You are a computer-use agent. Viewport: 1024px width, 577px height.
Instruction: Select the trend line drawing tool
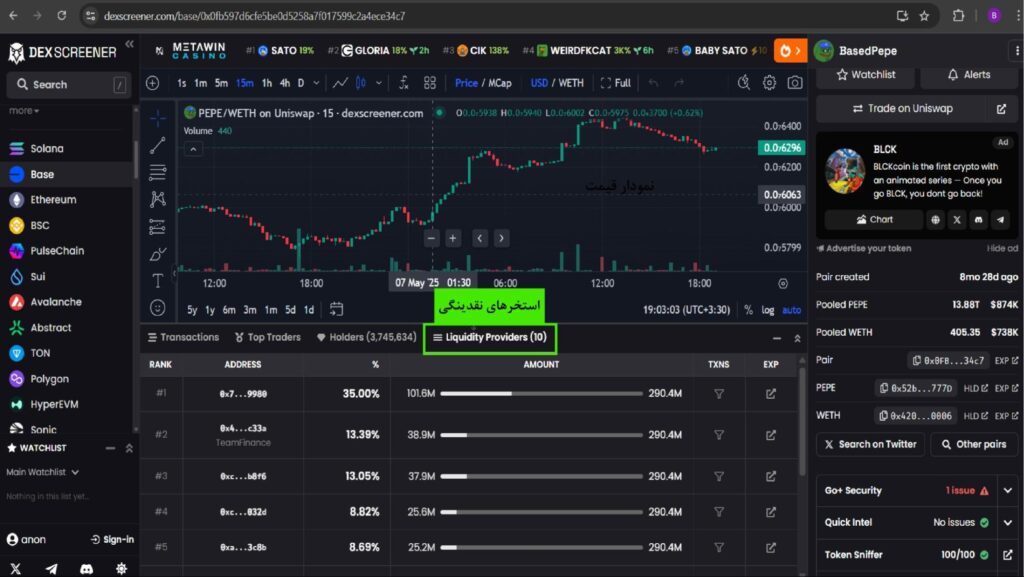coord(157,146)
